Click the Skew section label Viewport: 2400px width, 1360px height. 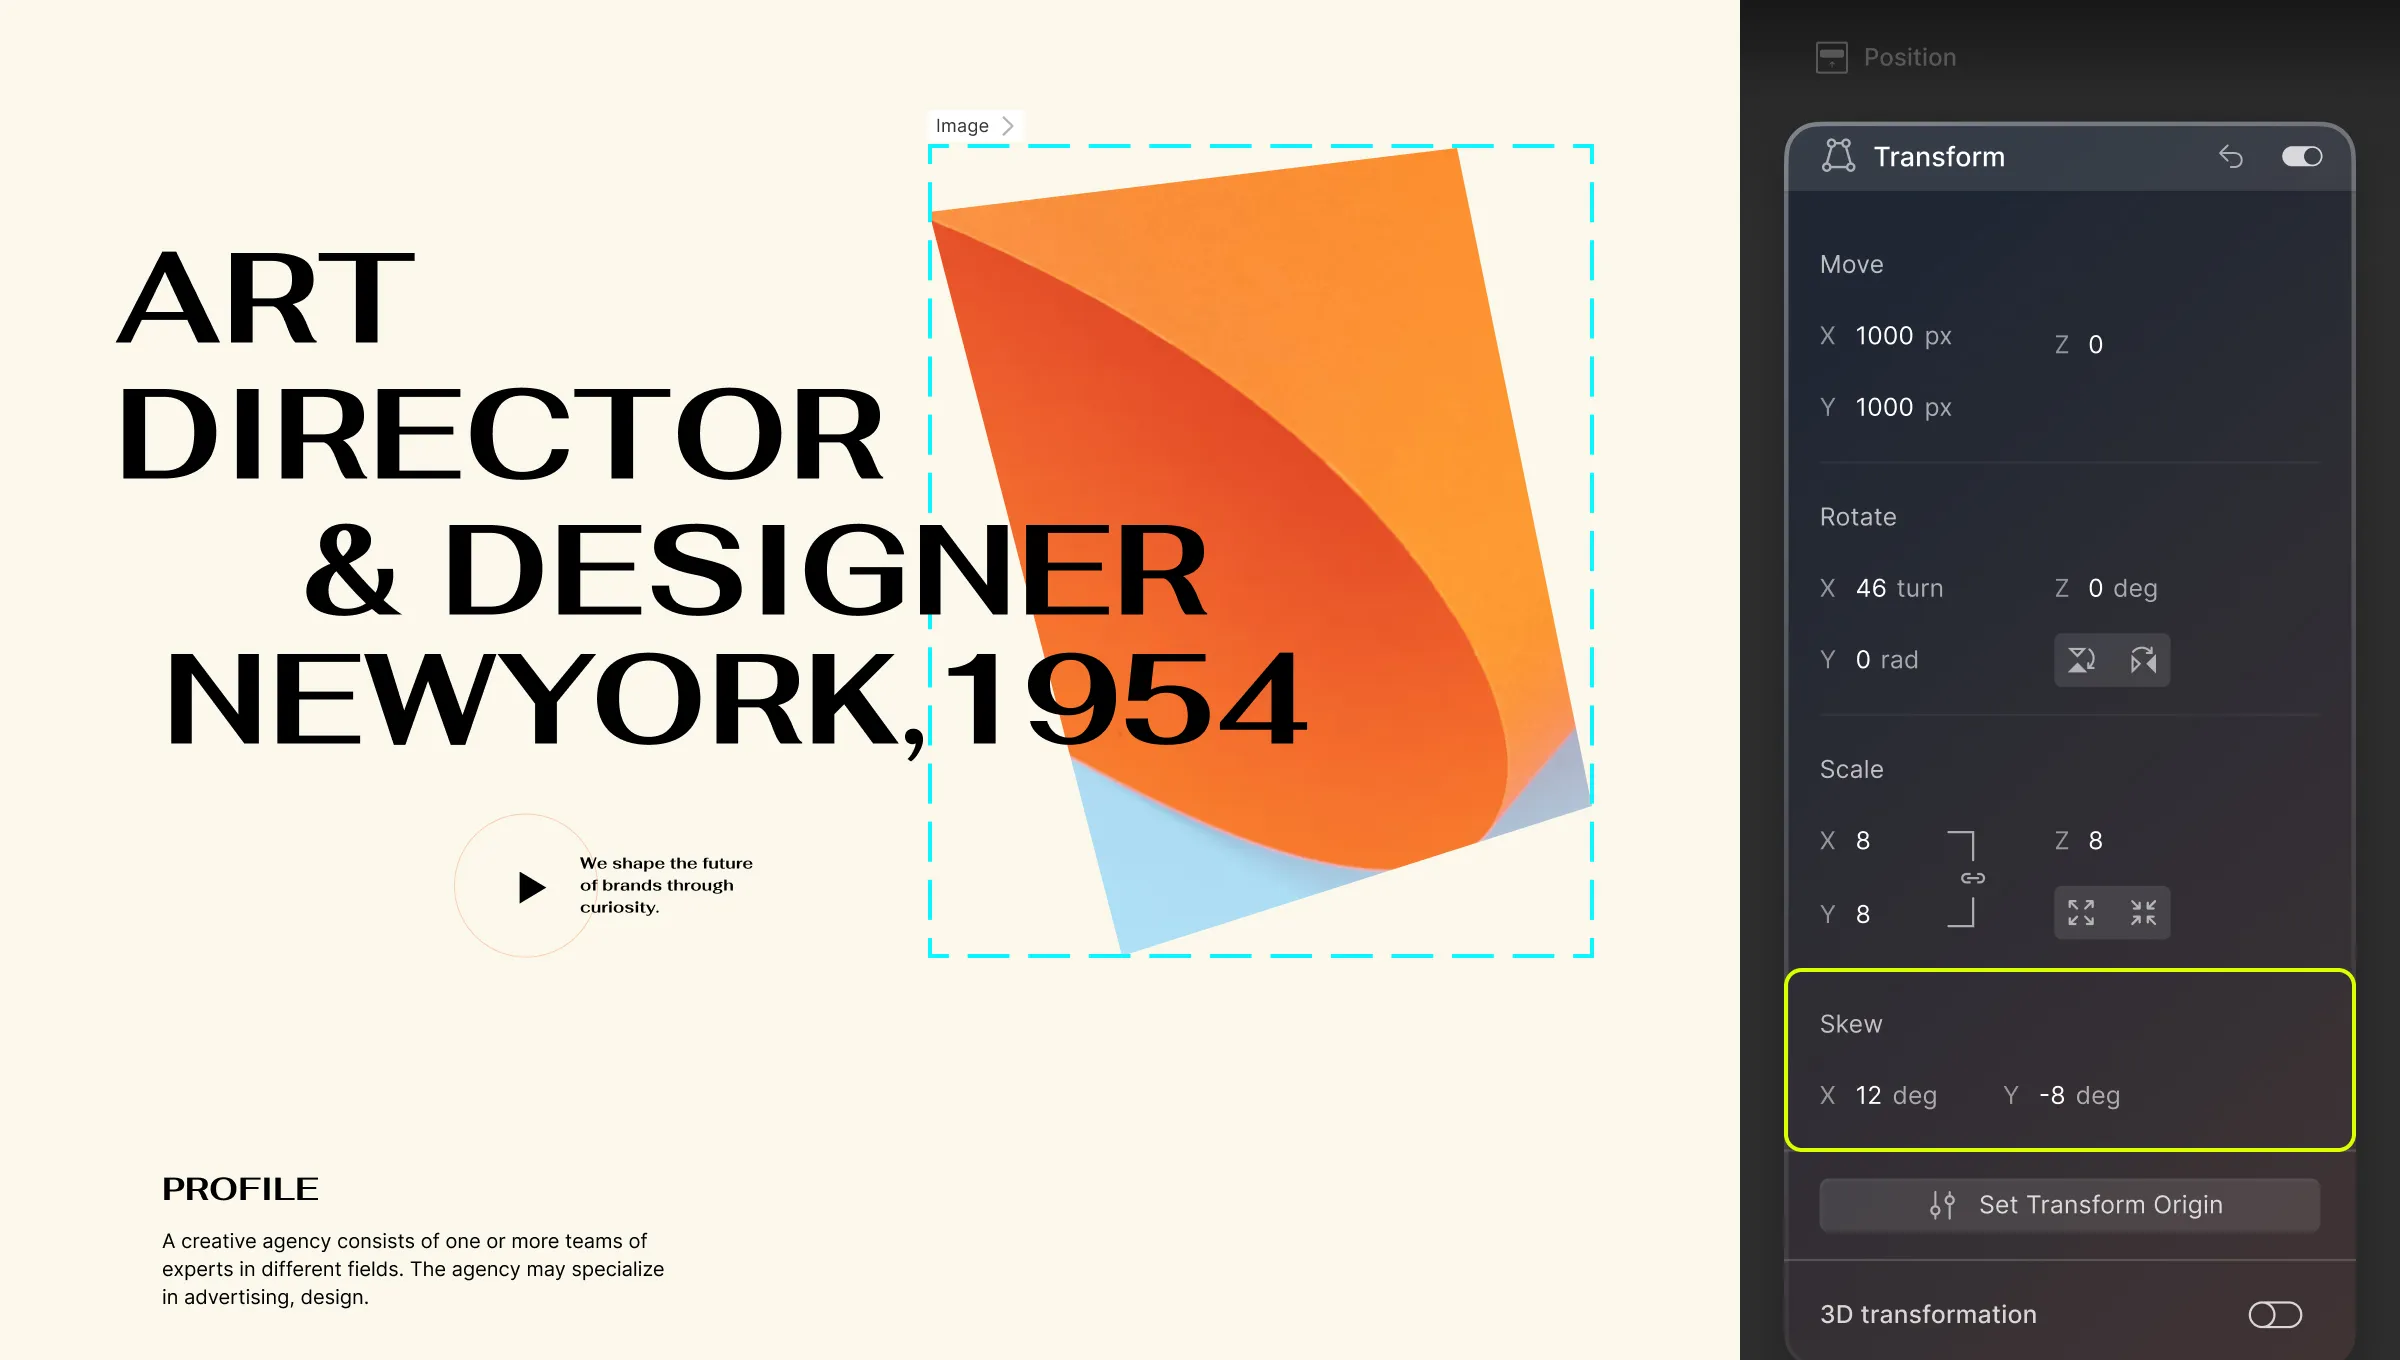click(x=1851, y=1024)
